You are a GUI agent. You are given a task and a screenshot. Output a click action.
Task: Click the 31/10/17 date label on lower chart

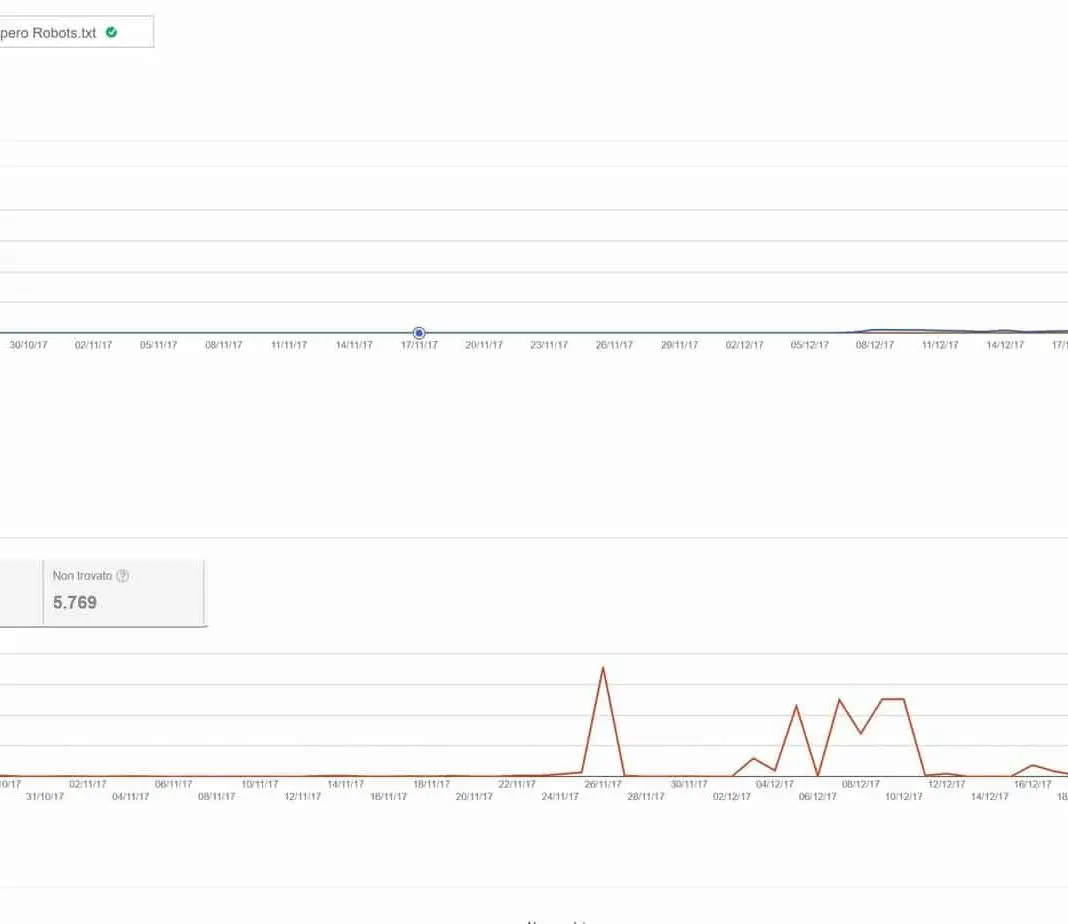45,797
